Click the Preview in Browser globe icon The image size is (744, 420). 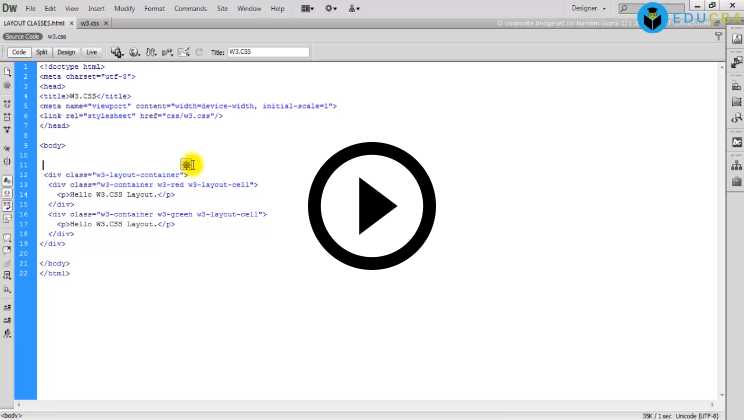133,52
